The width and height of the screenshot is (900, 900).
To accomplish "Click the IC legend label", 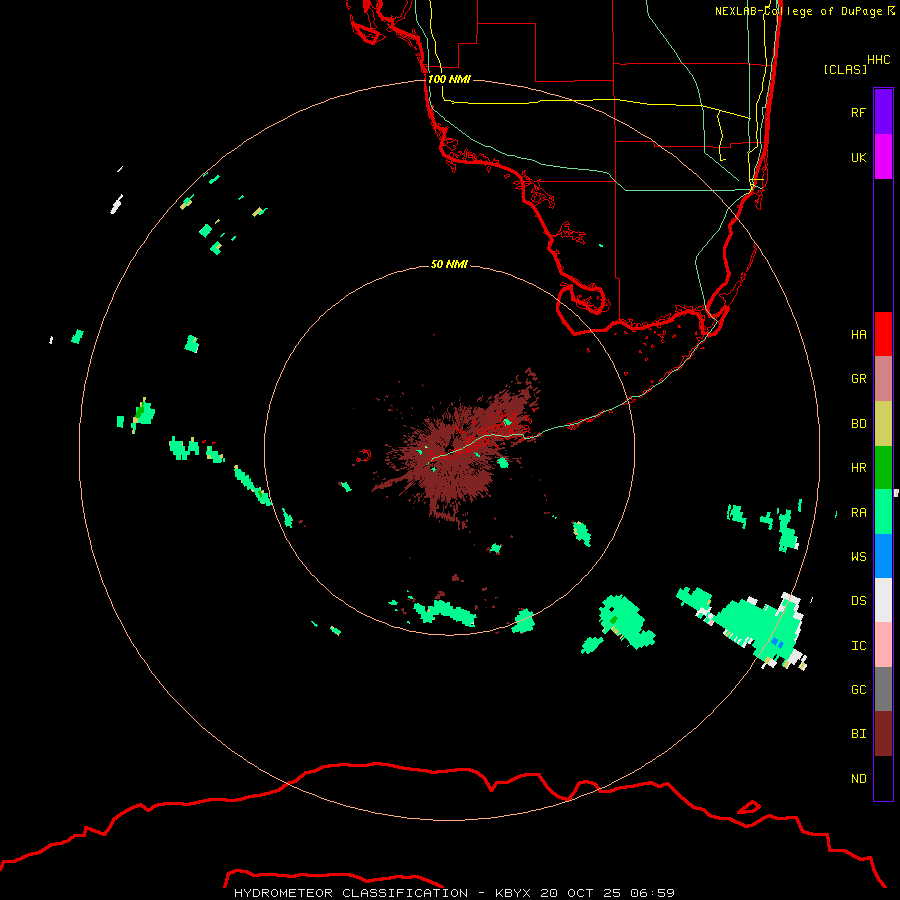I will coord(858,646).
